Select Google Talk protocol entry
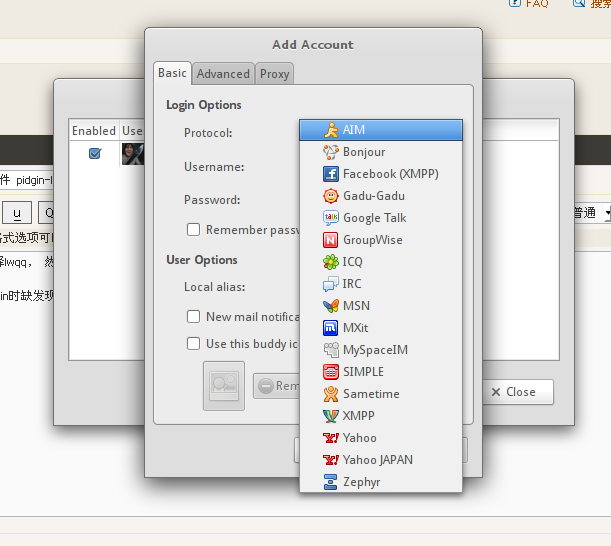Image resolution: width=611 pixels, height=546 pixels. 381,218
